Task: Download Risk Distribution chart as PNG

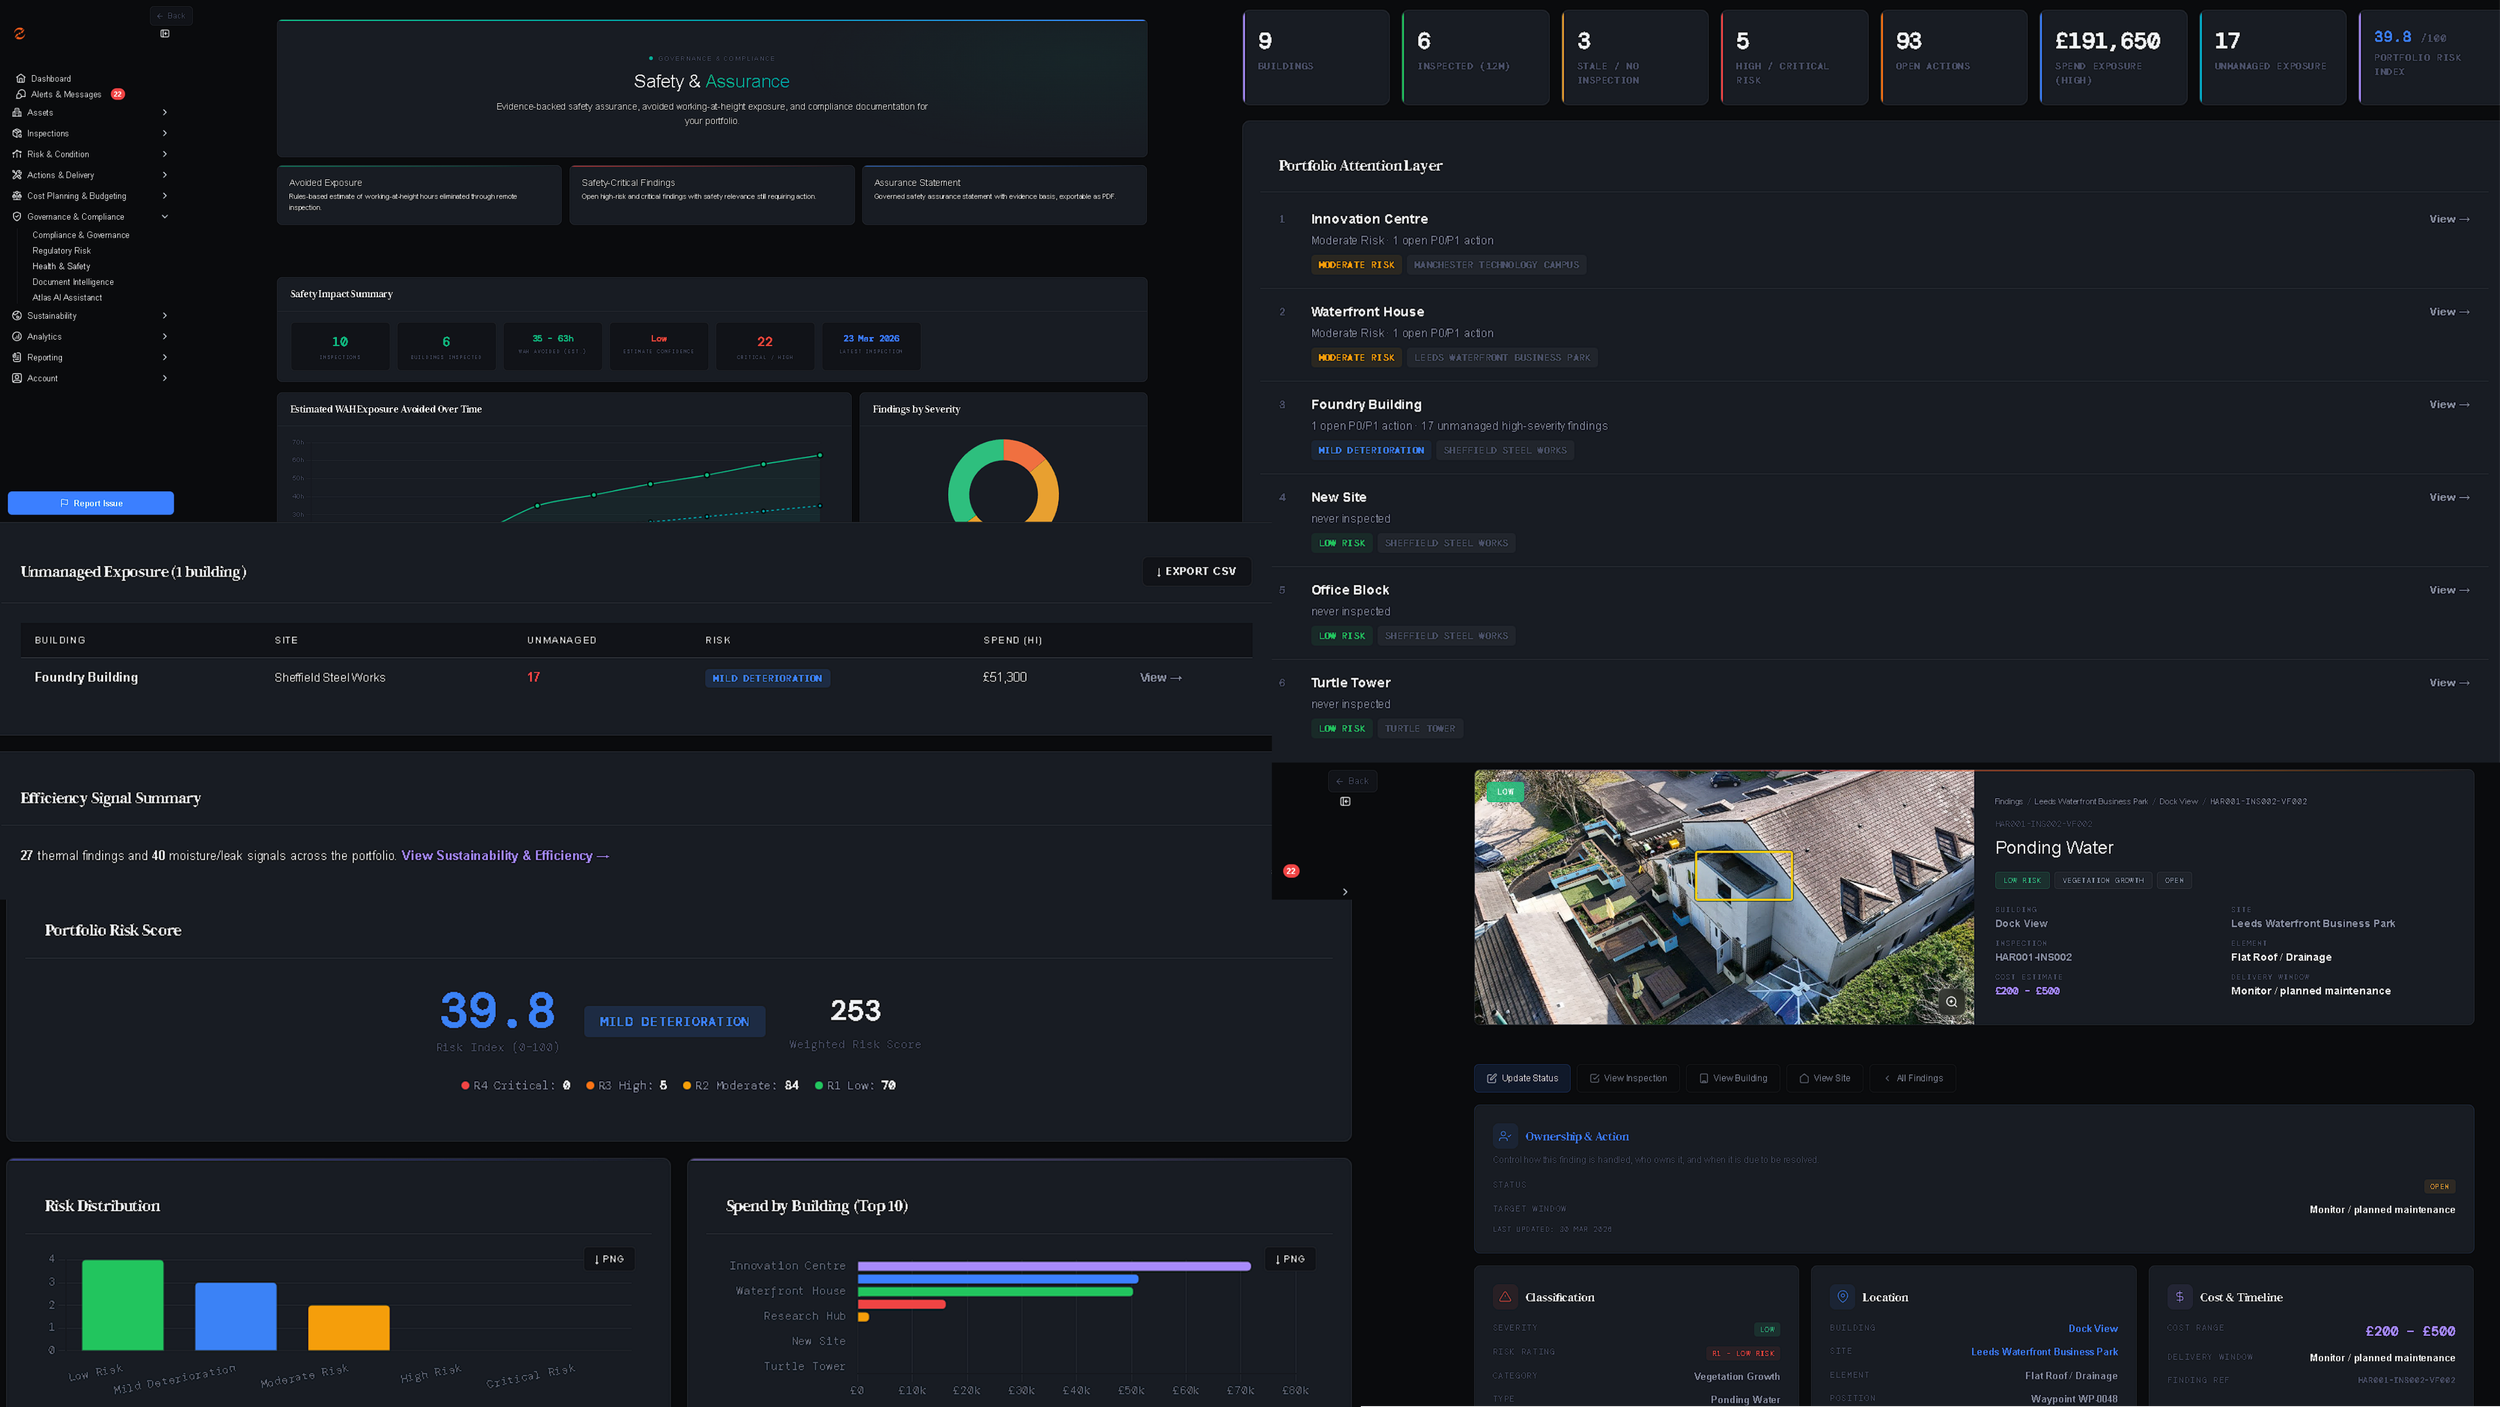Action: [609, 1259]
